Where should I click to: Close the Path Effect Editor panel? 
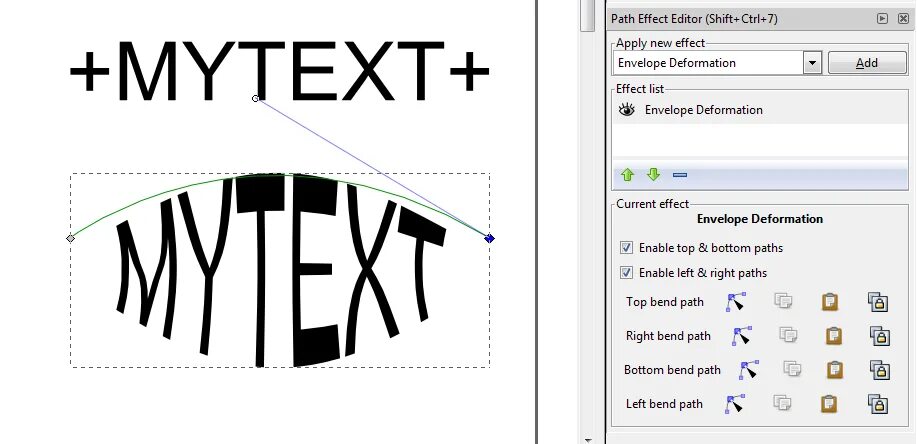904,19
